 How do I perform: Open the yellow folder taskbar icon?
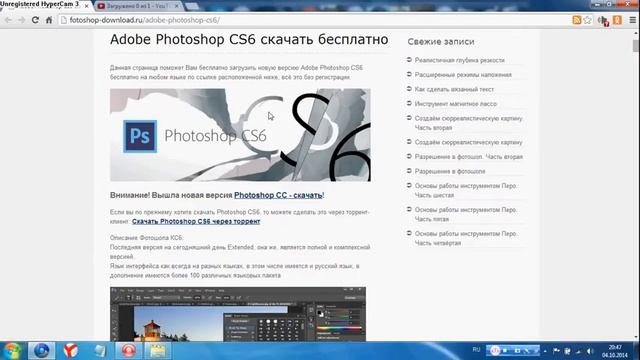pos(158,351)
